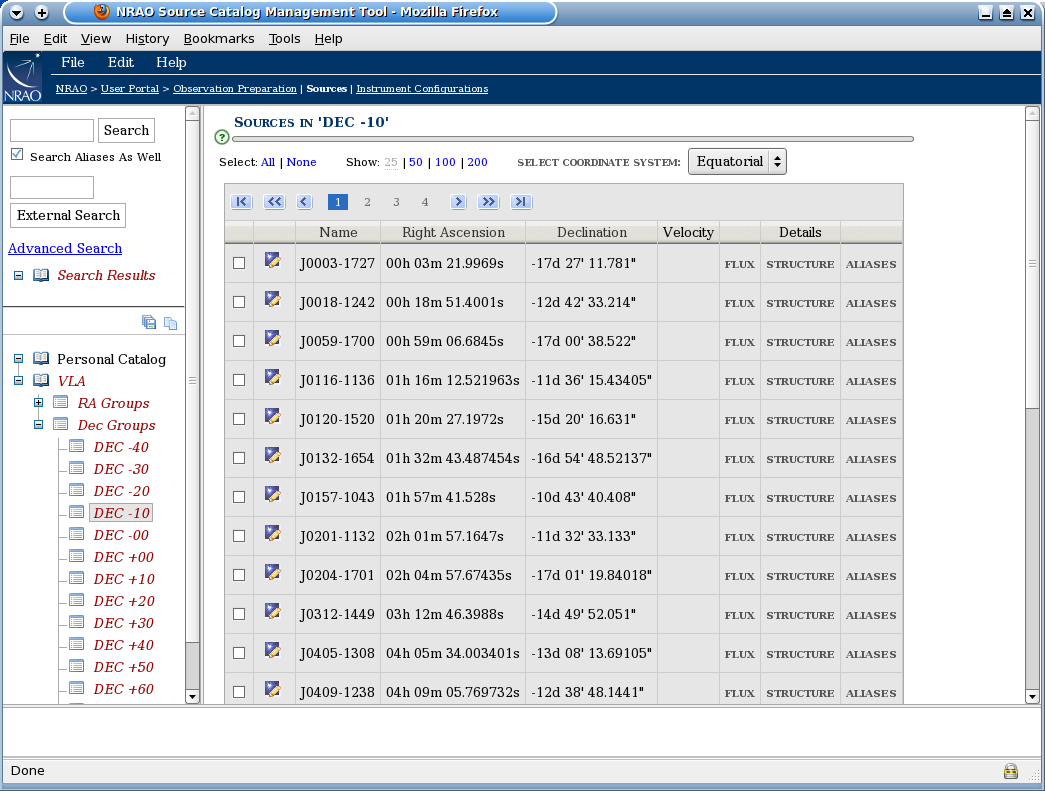Collapse the Dec Groups tree branch
Viewport: 1045px width, 791px height.
click(38, 424)
